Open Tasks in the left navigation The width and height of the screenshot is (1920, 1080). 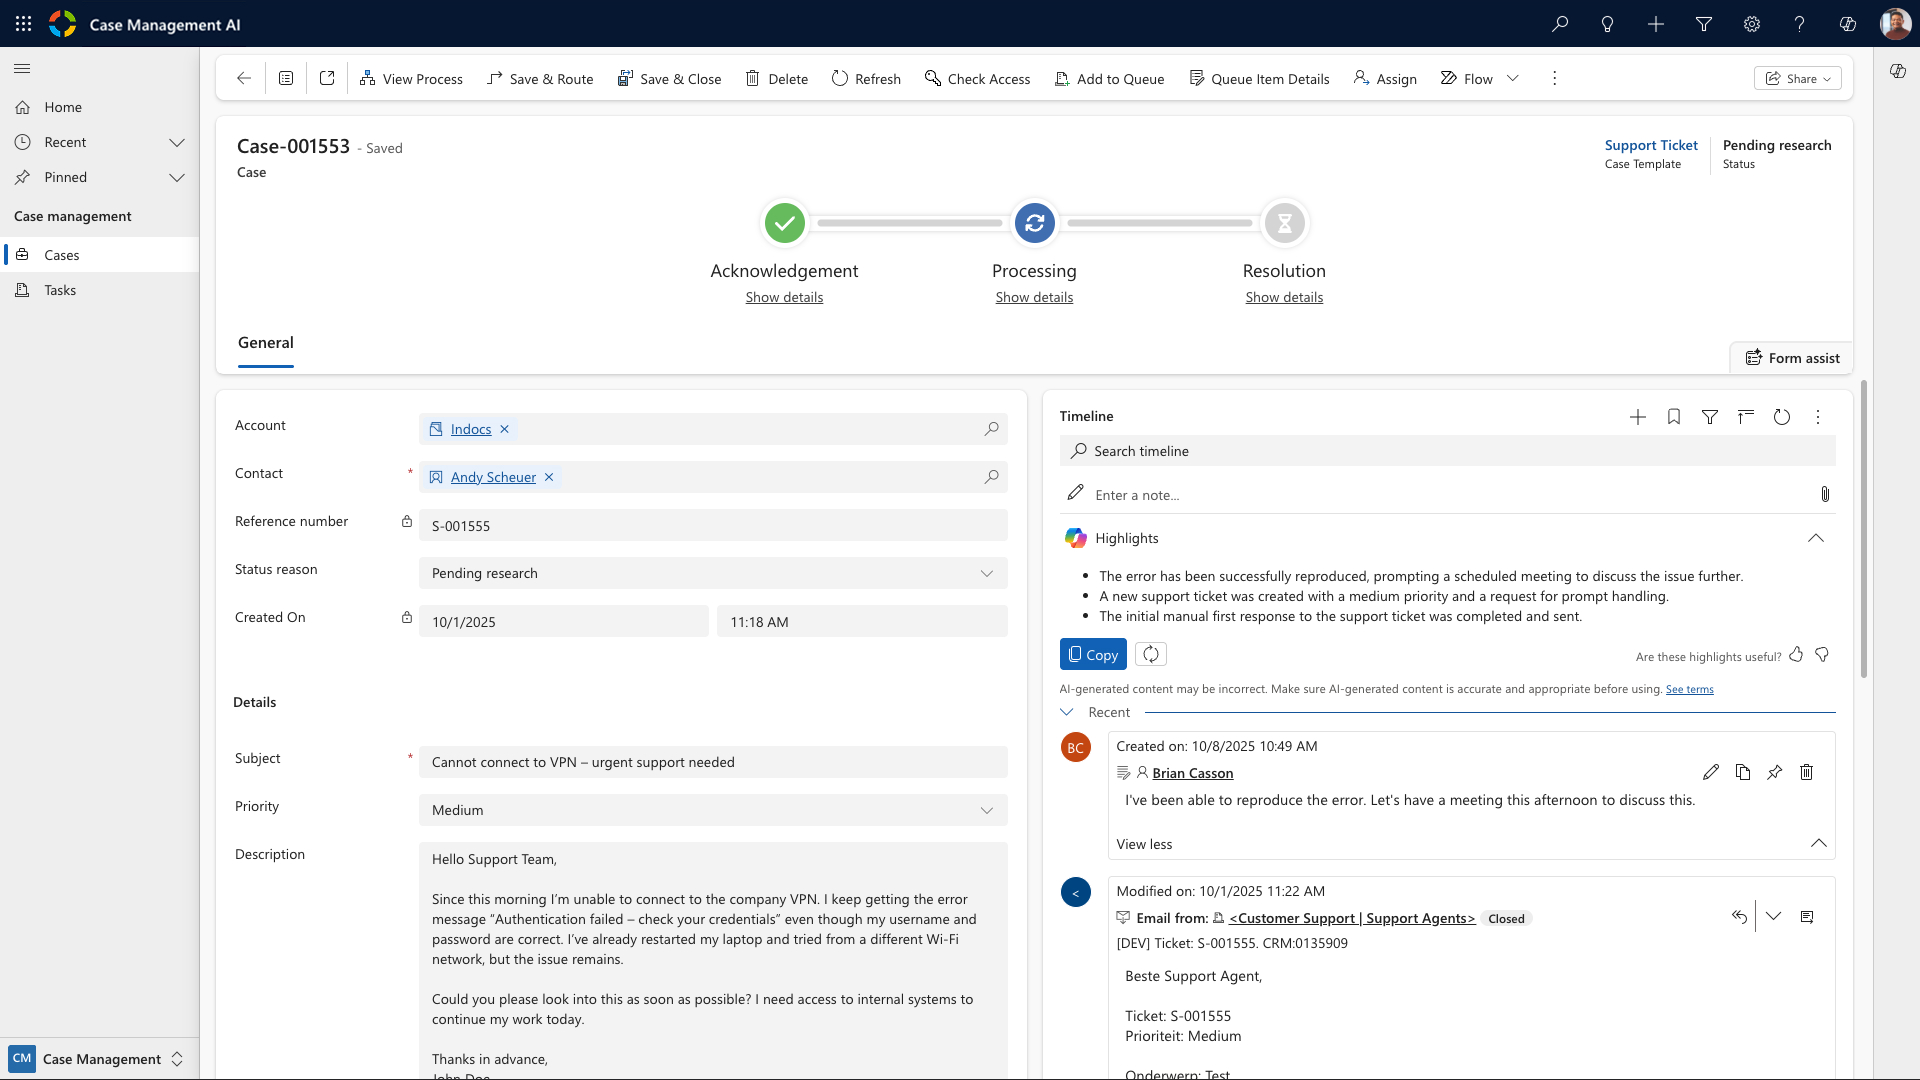pos(60,290)
